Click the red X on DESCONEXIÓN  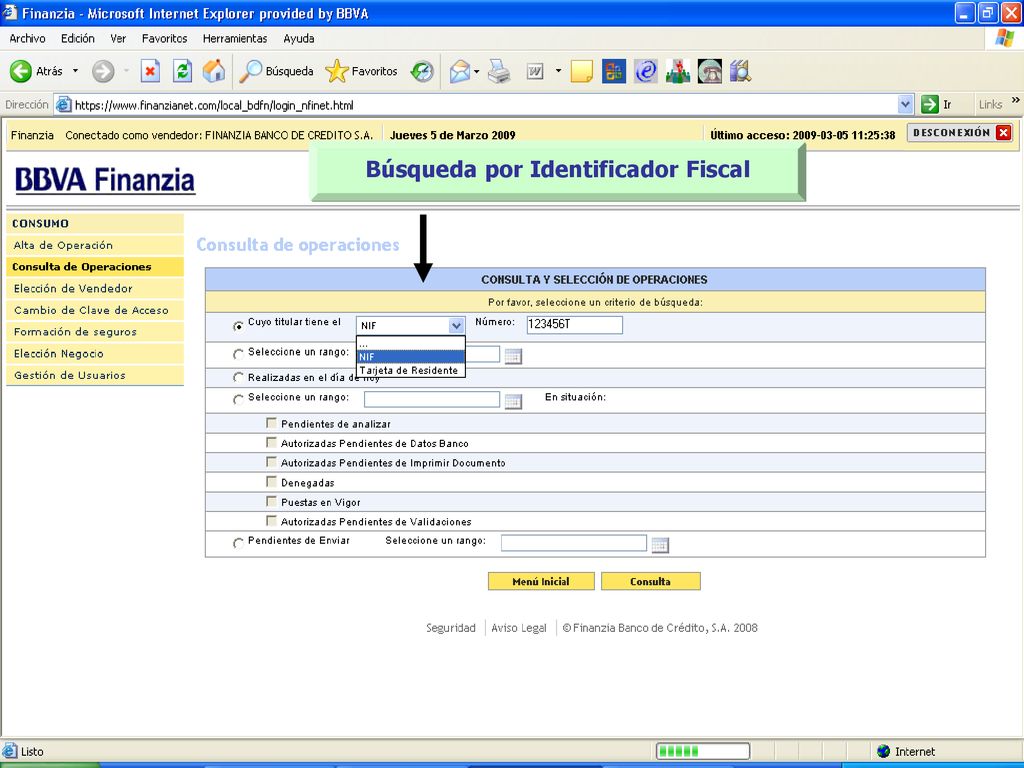click(1004, 133)
